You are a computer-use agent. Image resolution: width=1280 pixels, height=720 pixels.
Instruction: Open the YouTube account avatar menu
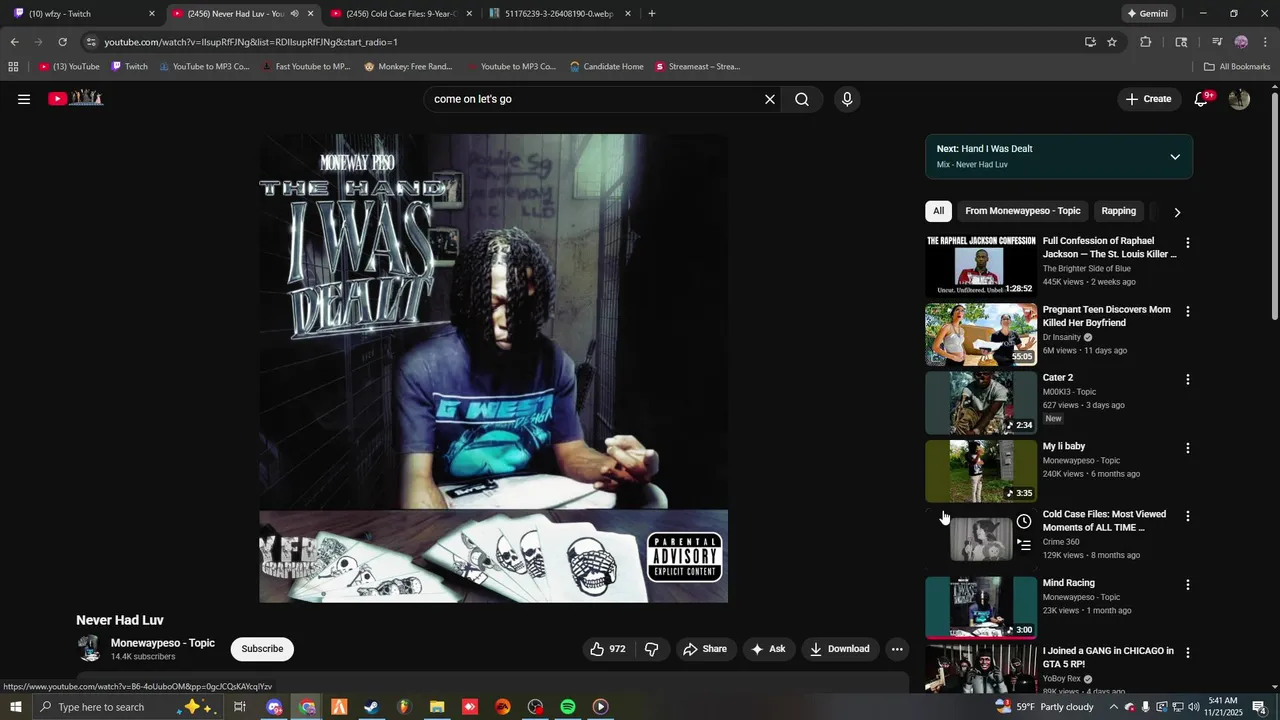[x=1239, y=99]
